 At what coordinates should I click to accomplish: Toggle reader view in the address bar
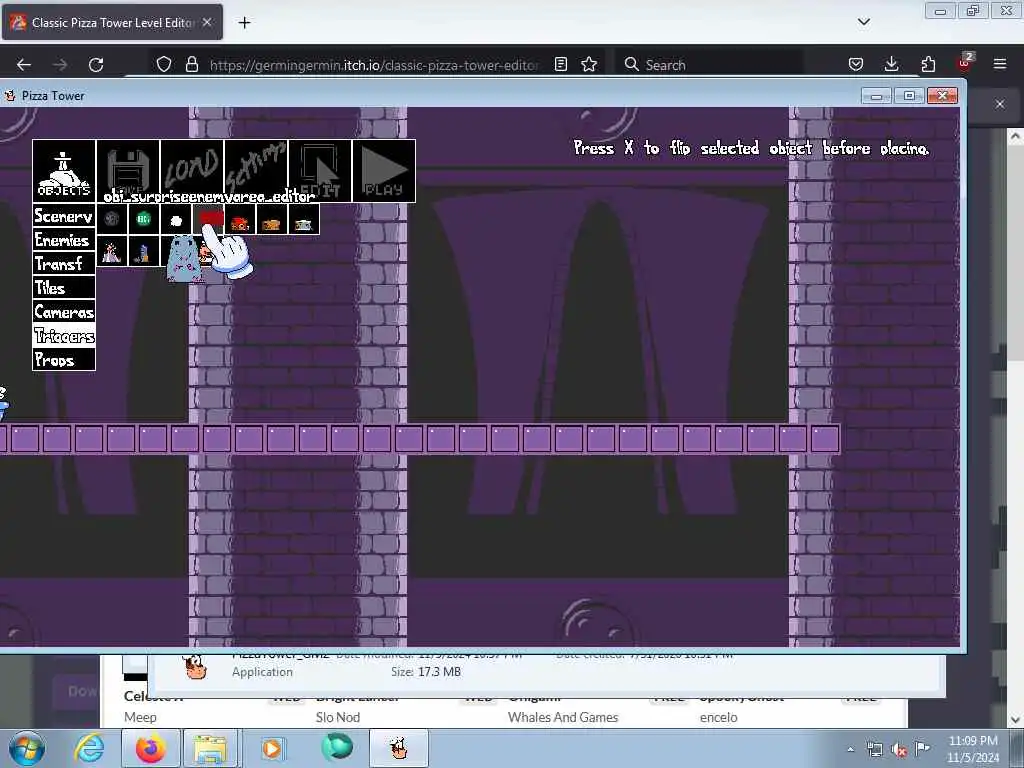click(560, 64)
